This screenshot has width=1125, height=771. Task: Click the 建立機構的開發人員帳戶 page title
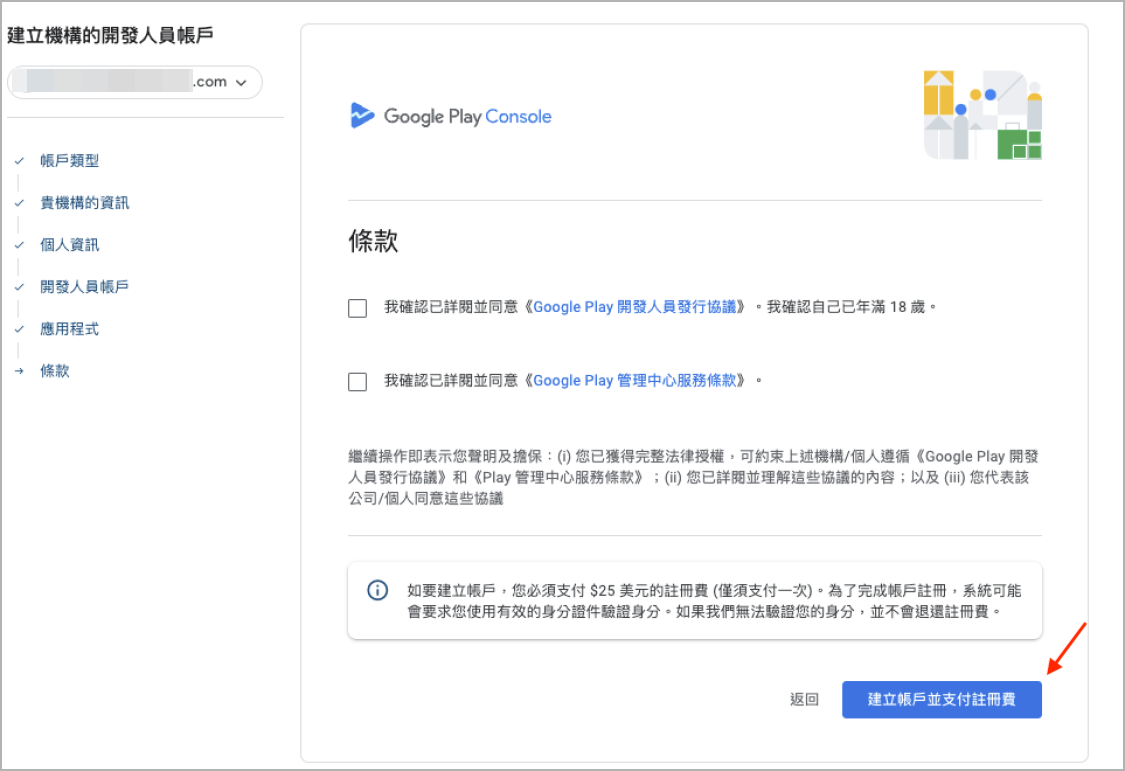[x=110, y=35]
